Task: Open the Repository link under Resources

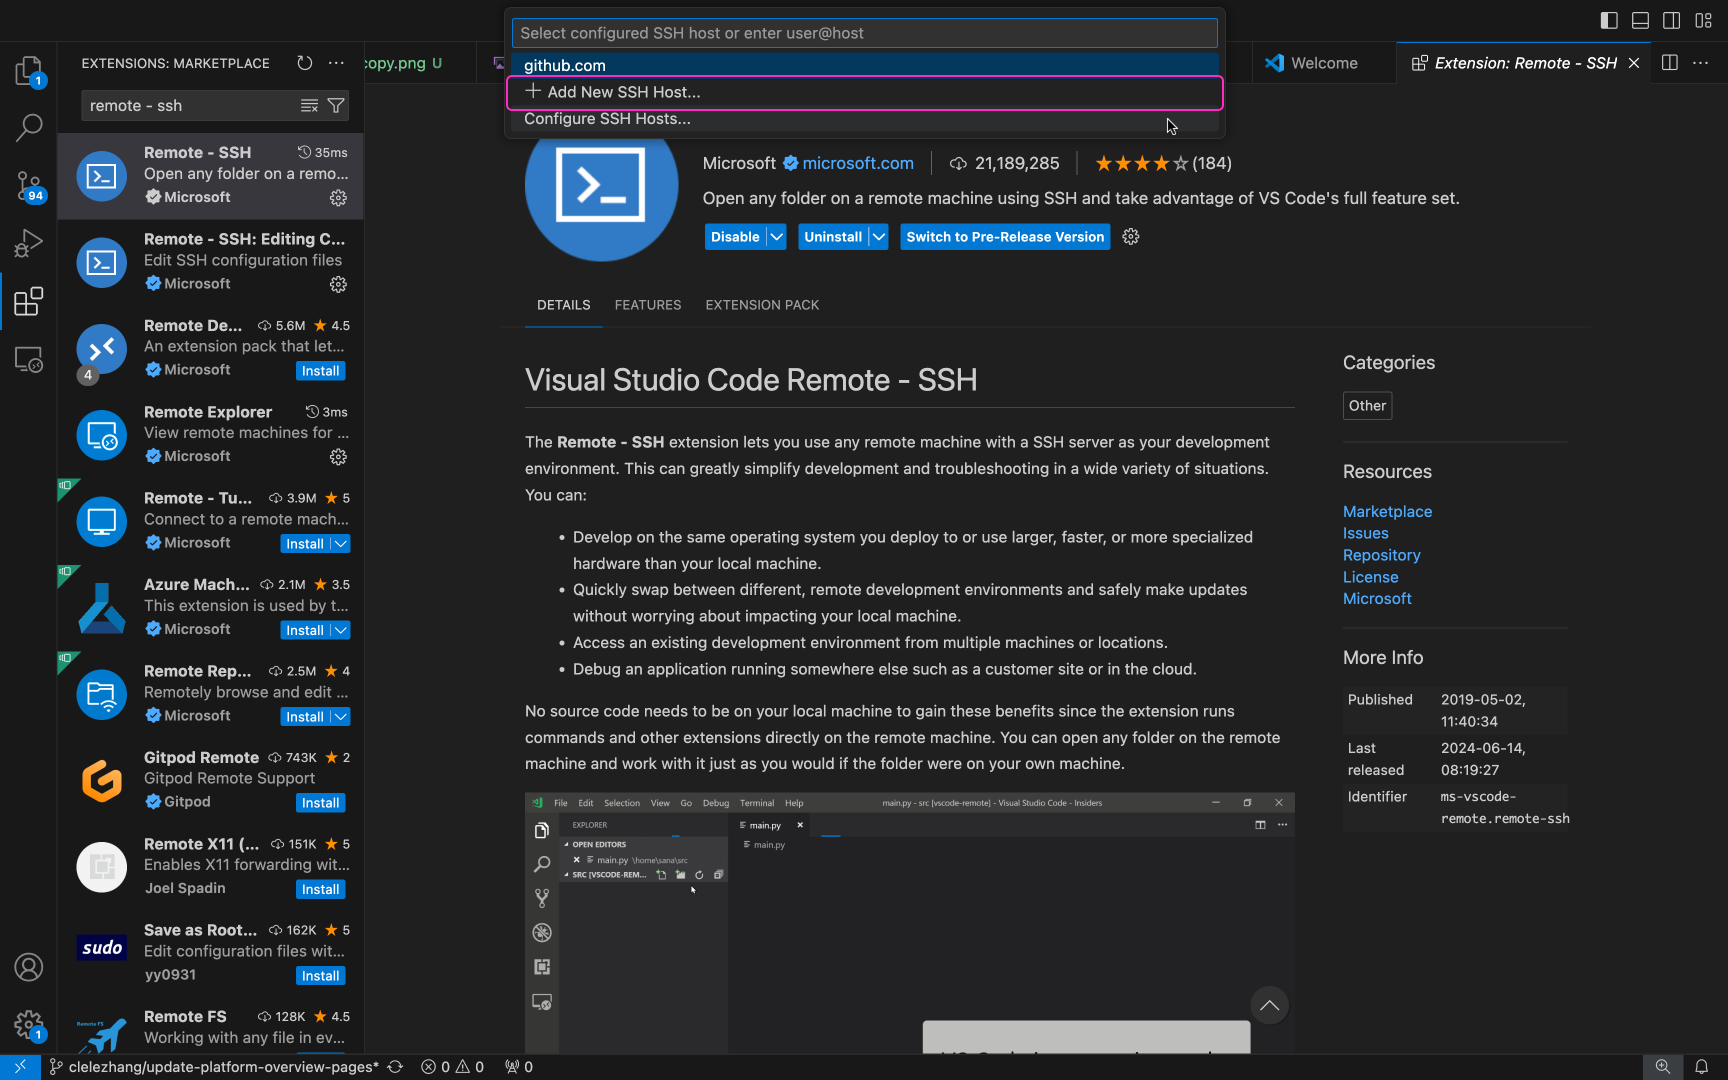Action: click(1381, 555)
